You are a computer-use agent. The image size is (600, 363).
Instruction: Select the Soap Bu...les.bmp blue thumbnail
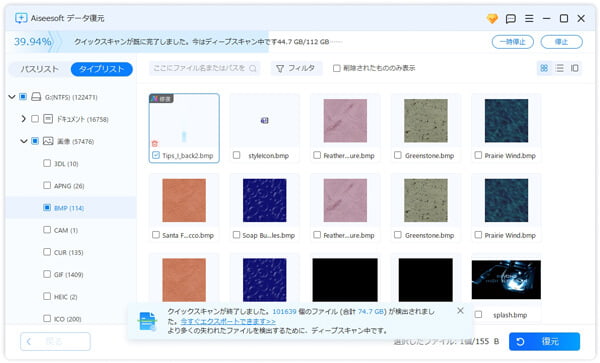click(264, 200)
